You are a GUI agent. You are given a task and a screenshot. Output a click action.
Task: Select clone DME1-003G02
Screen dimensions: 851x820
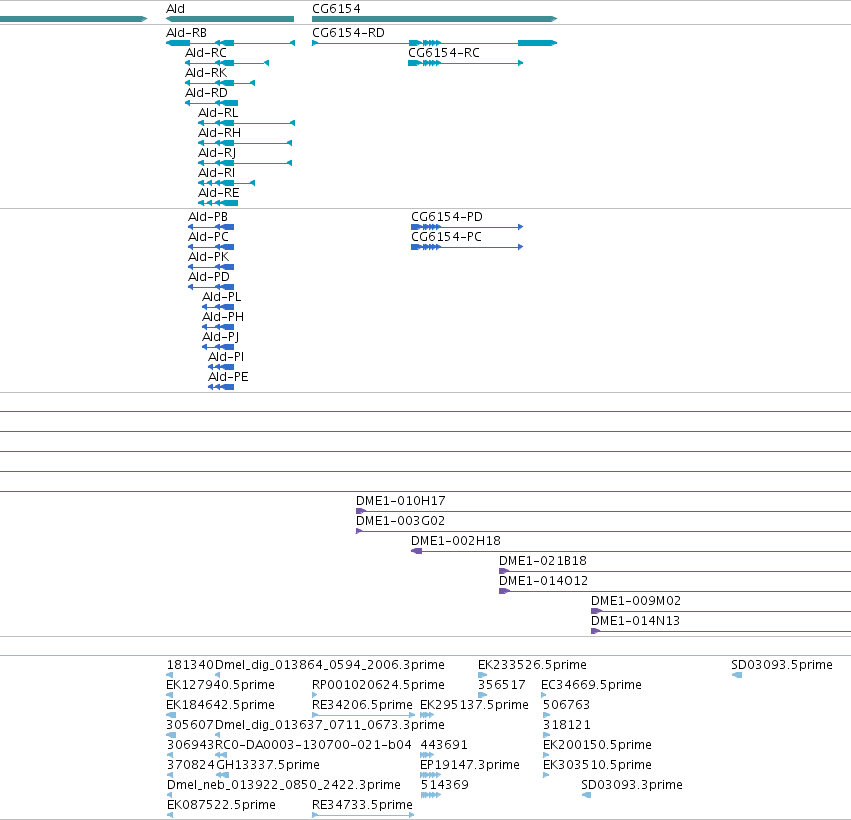click(401, 521)
